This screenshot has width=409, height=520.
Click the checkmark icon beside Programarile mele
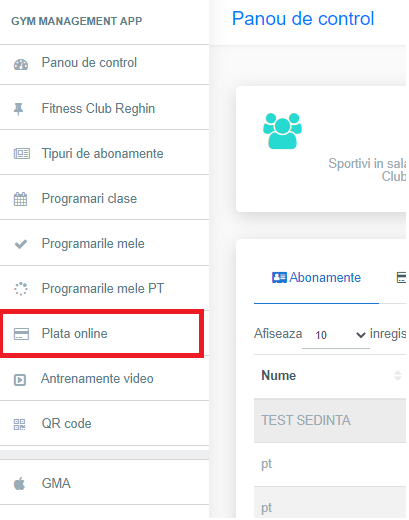[21, 244]
